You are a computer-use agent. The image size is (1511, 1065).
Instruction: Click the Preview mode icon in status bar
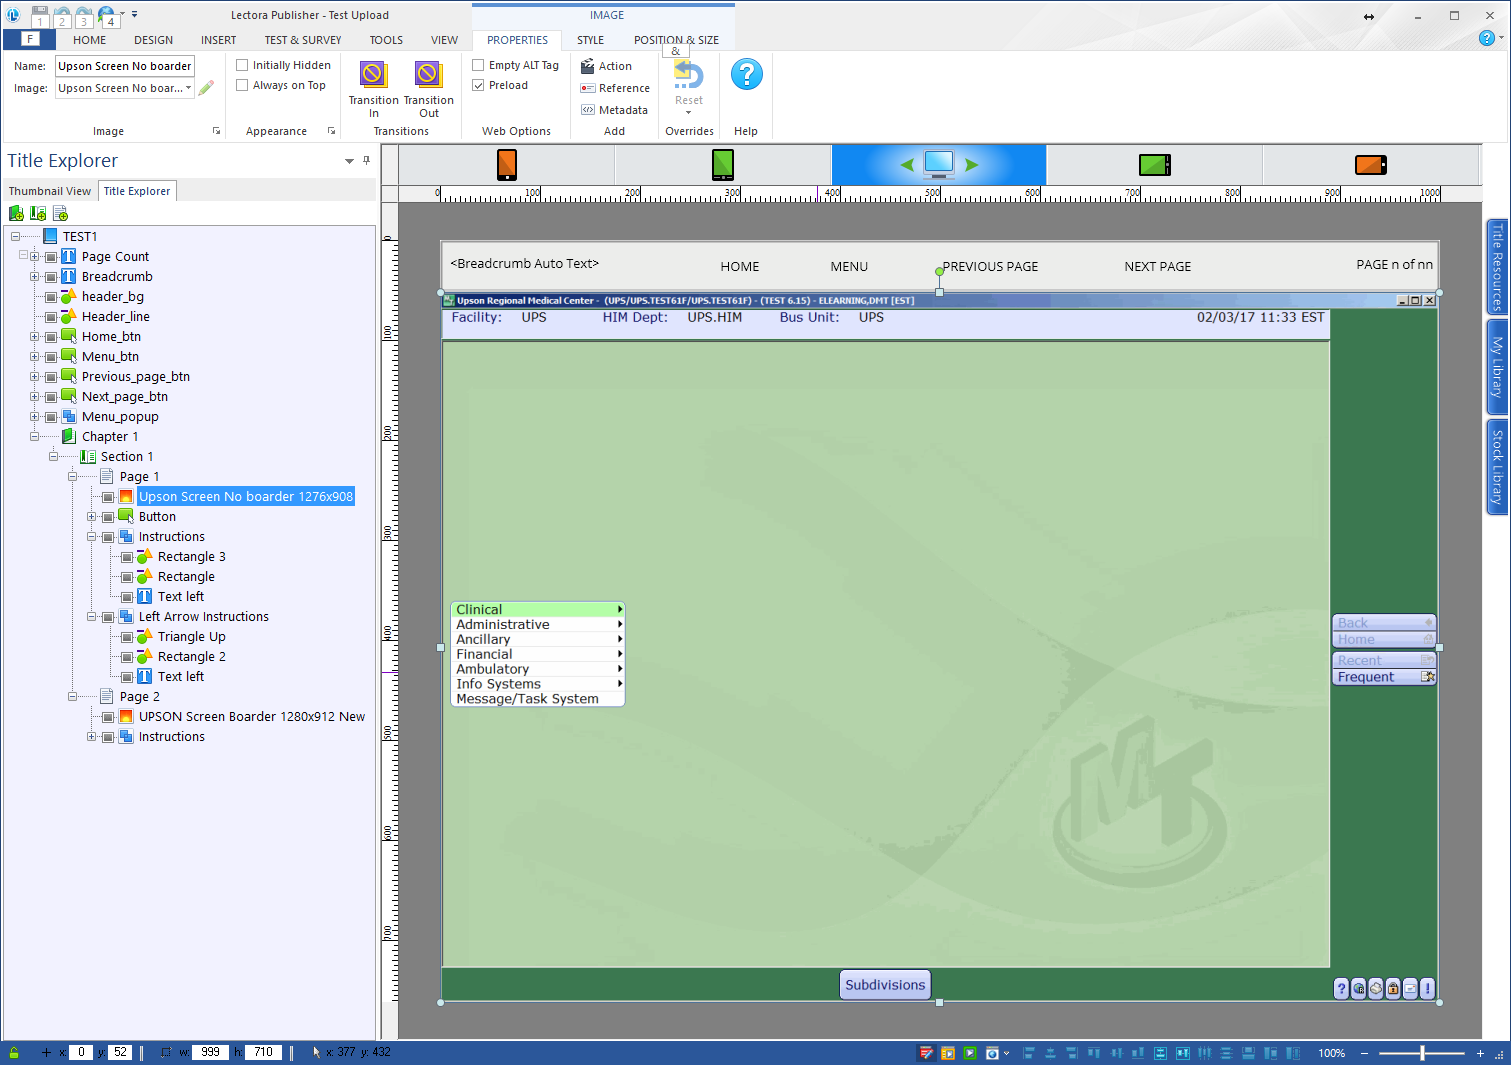970,1053
